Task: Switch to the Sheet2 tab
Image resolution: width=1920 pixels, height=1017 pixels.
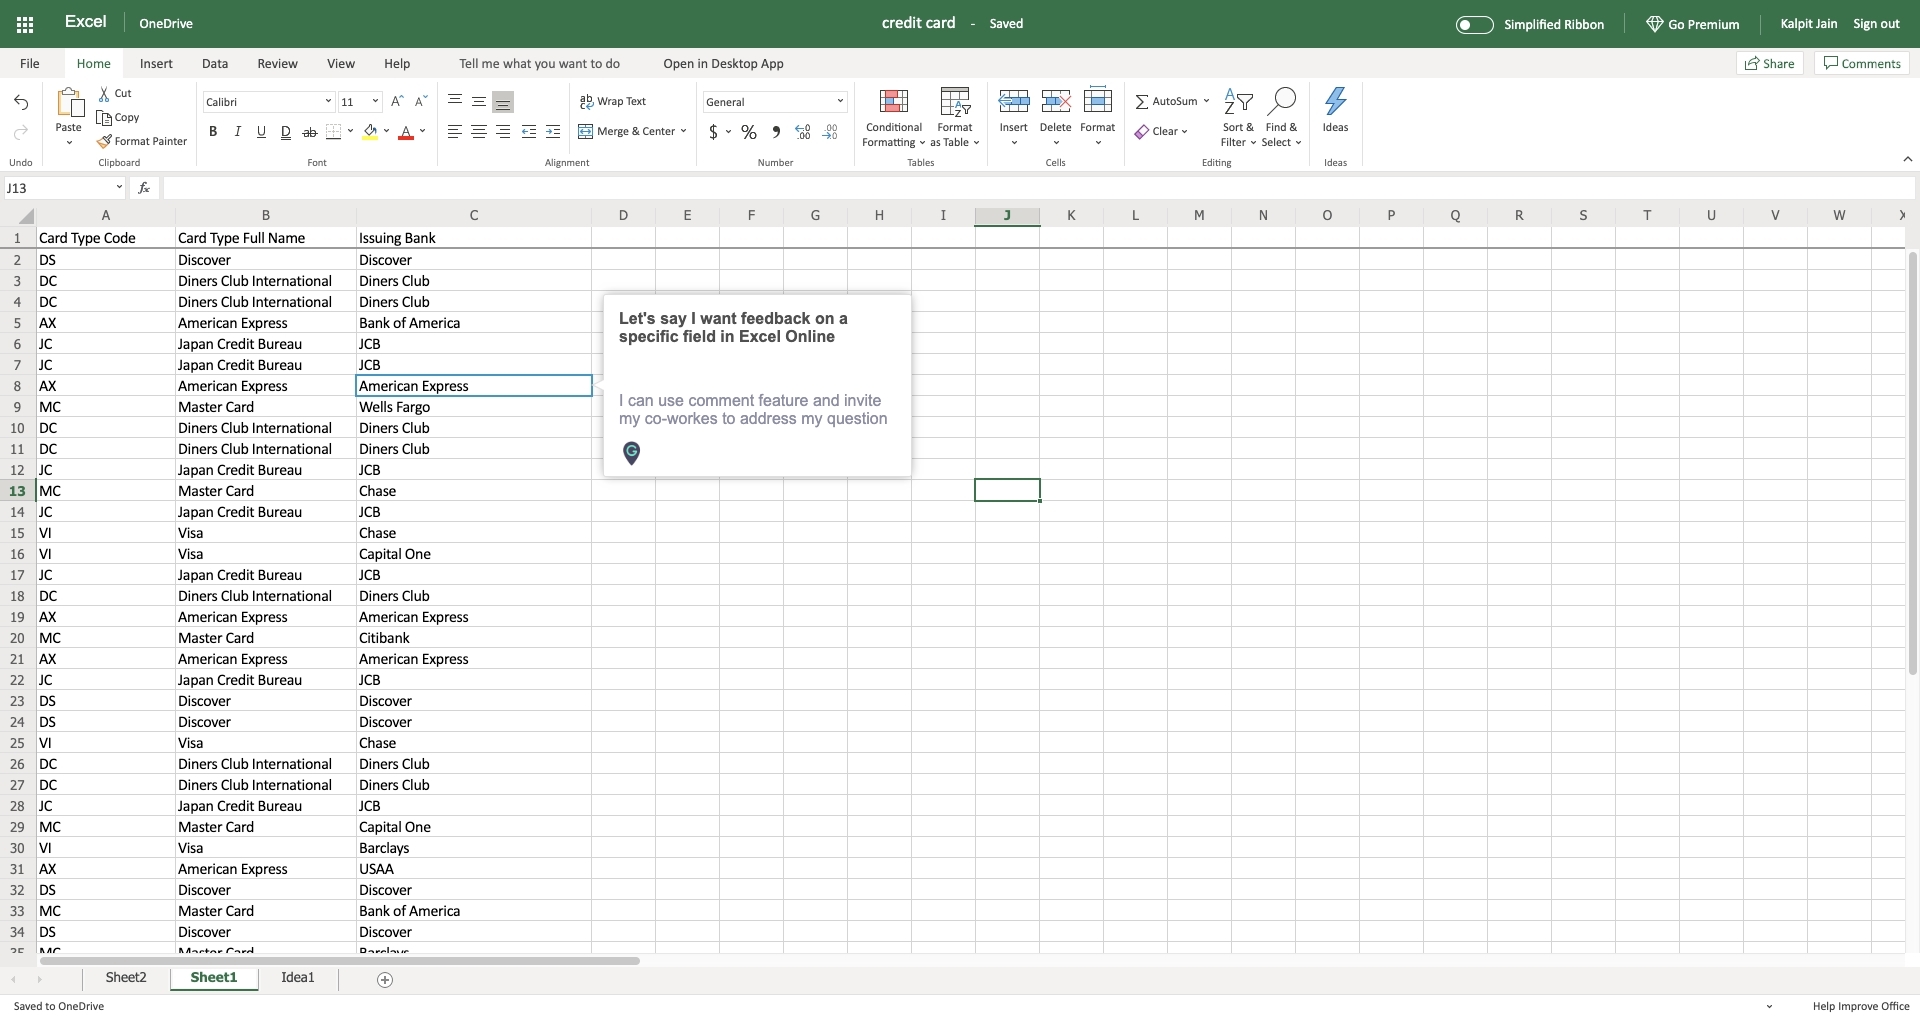Action: coord(126,978)
